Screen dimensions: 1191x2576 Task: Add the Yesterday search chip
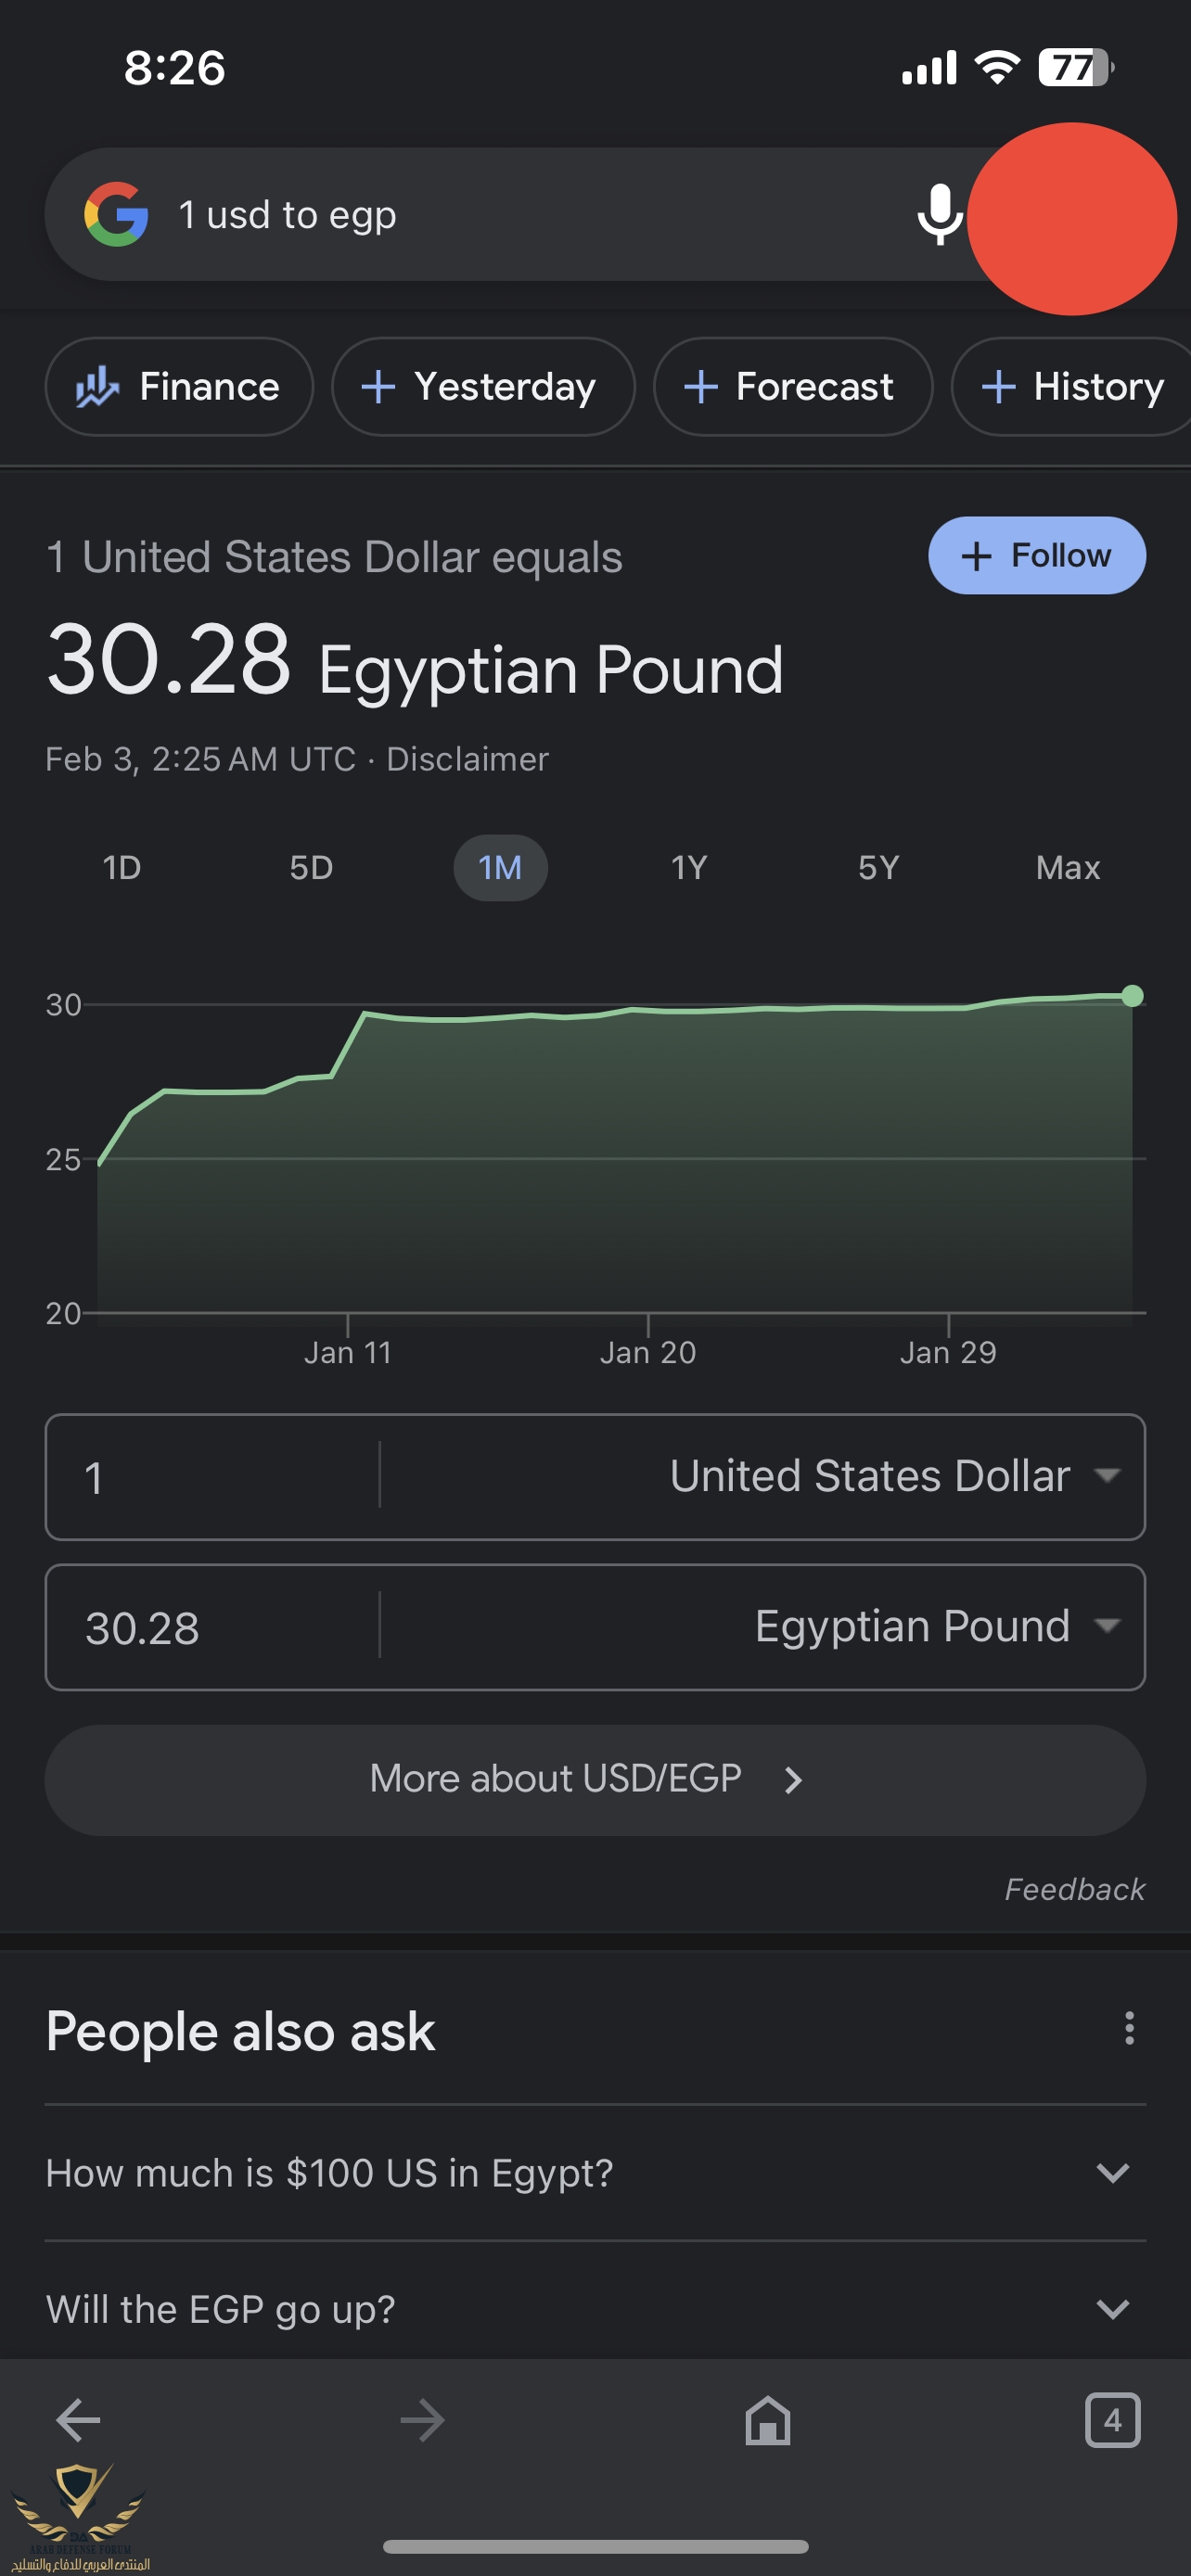483,387
